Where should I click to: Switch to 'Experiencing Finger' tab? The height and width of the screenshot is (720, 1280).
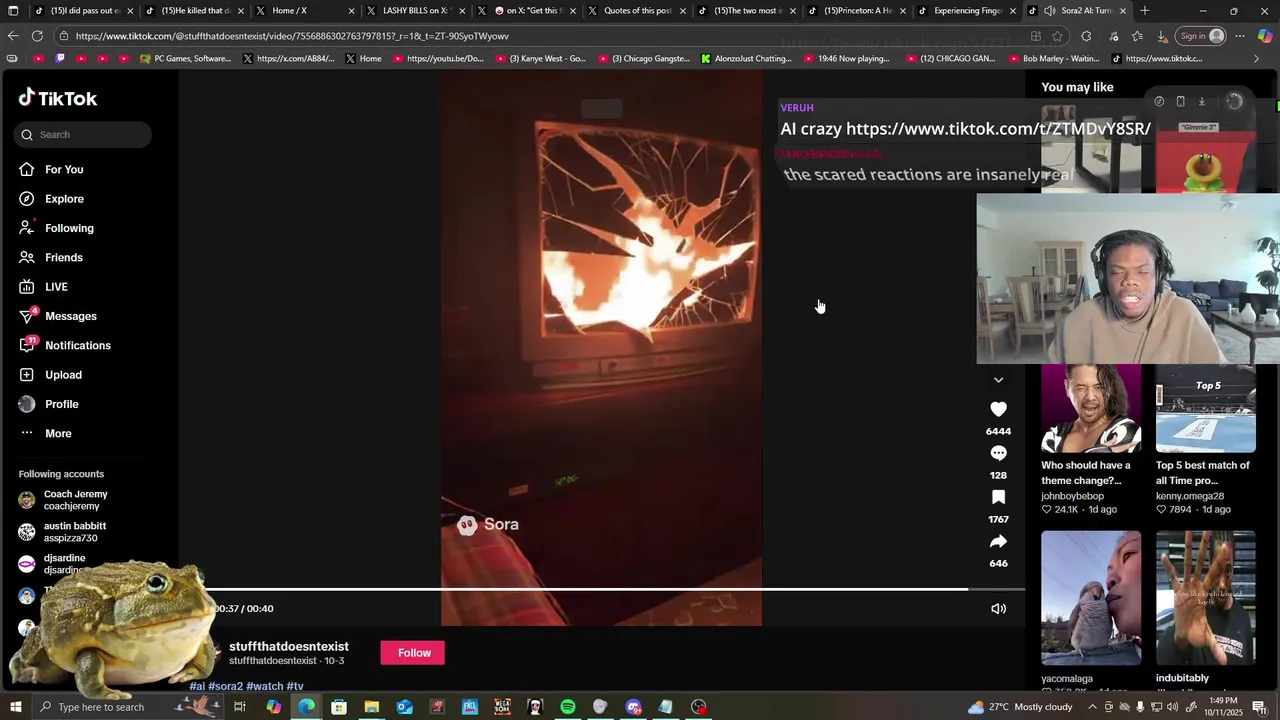(x=964, y=11)
